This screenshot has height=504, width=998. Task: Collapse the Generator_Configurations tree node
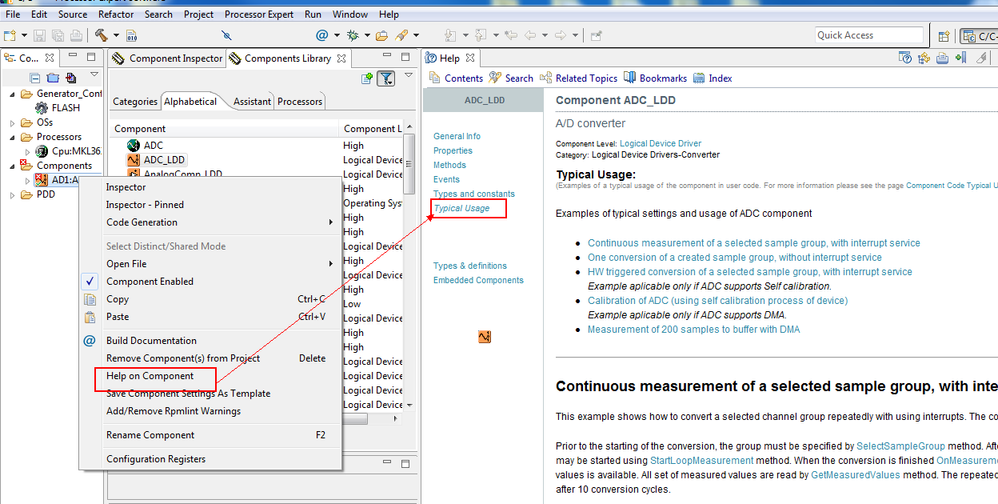click(x=12, y=94)
